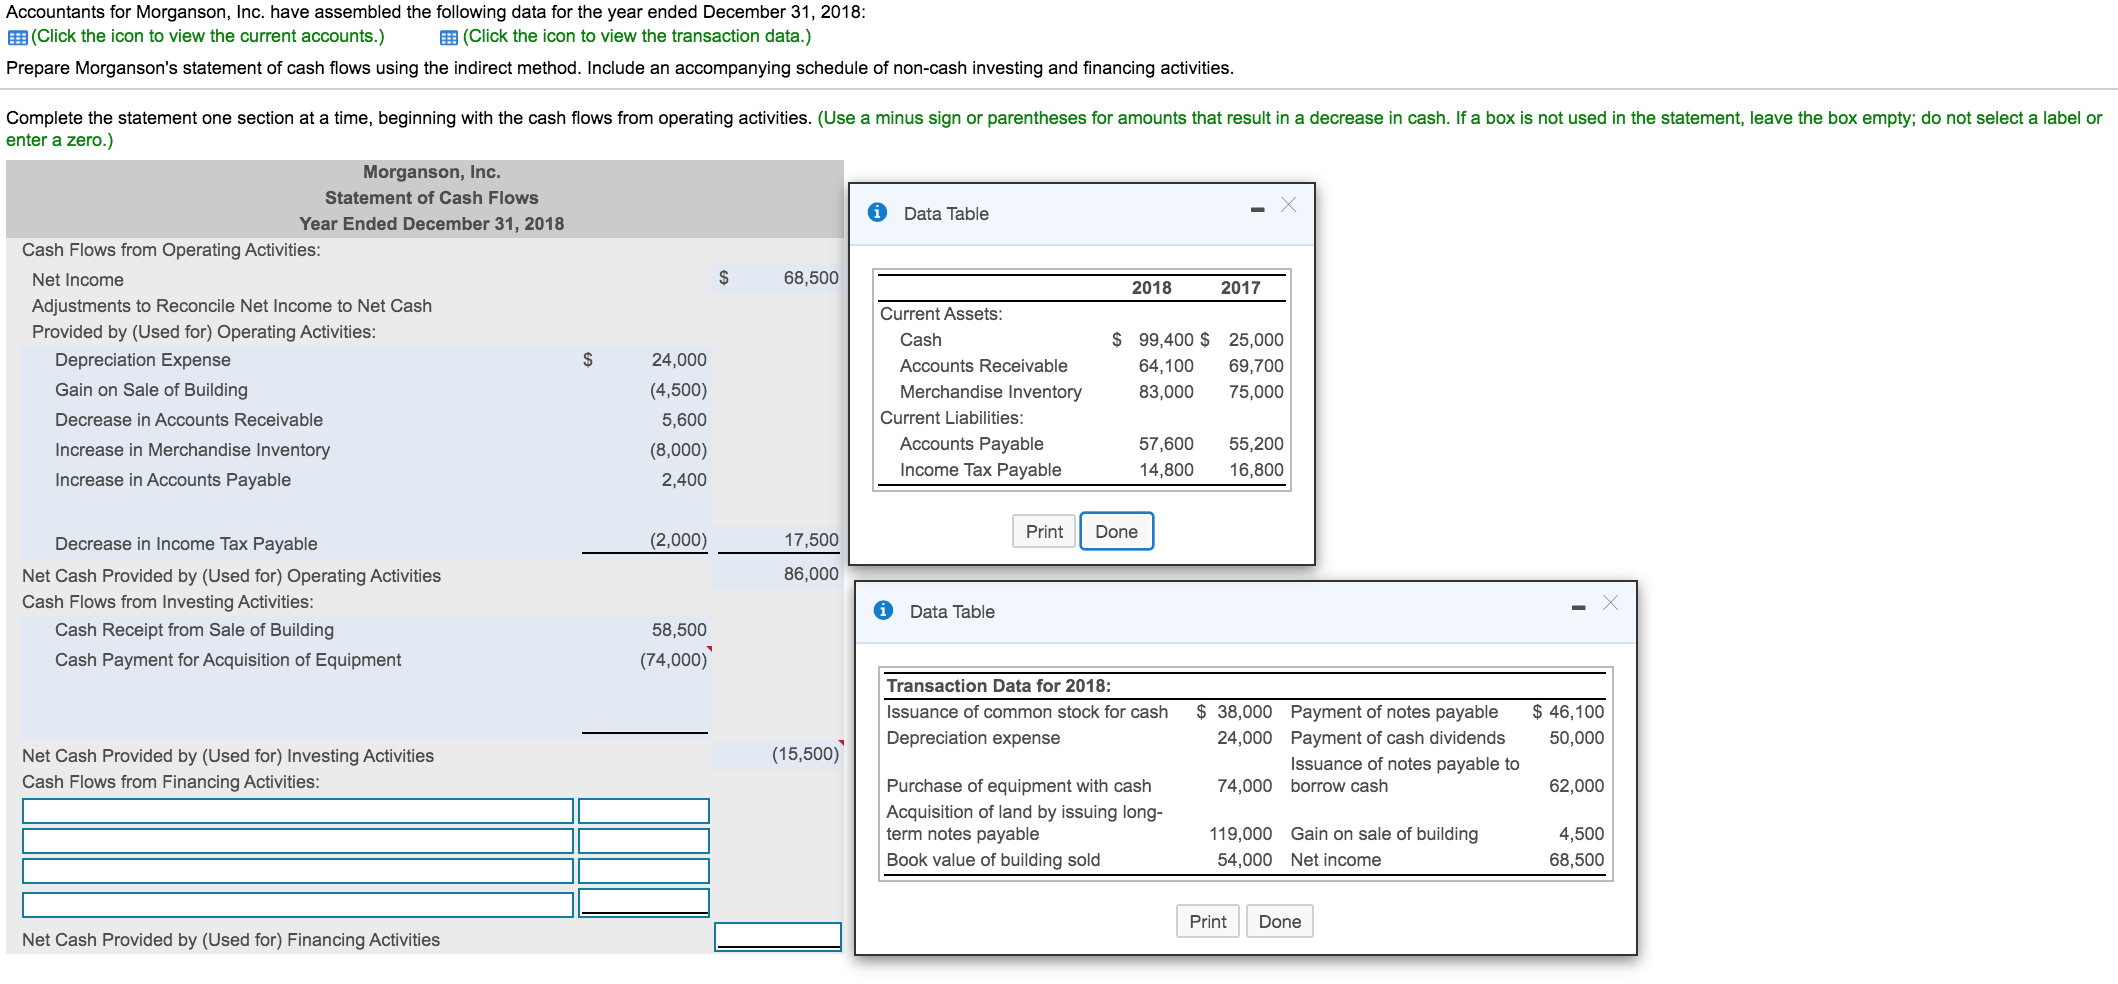
Task: Click the 2017 column header in accounts table
Action: (1241, 288)
